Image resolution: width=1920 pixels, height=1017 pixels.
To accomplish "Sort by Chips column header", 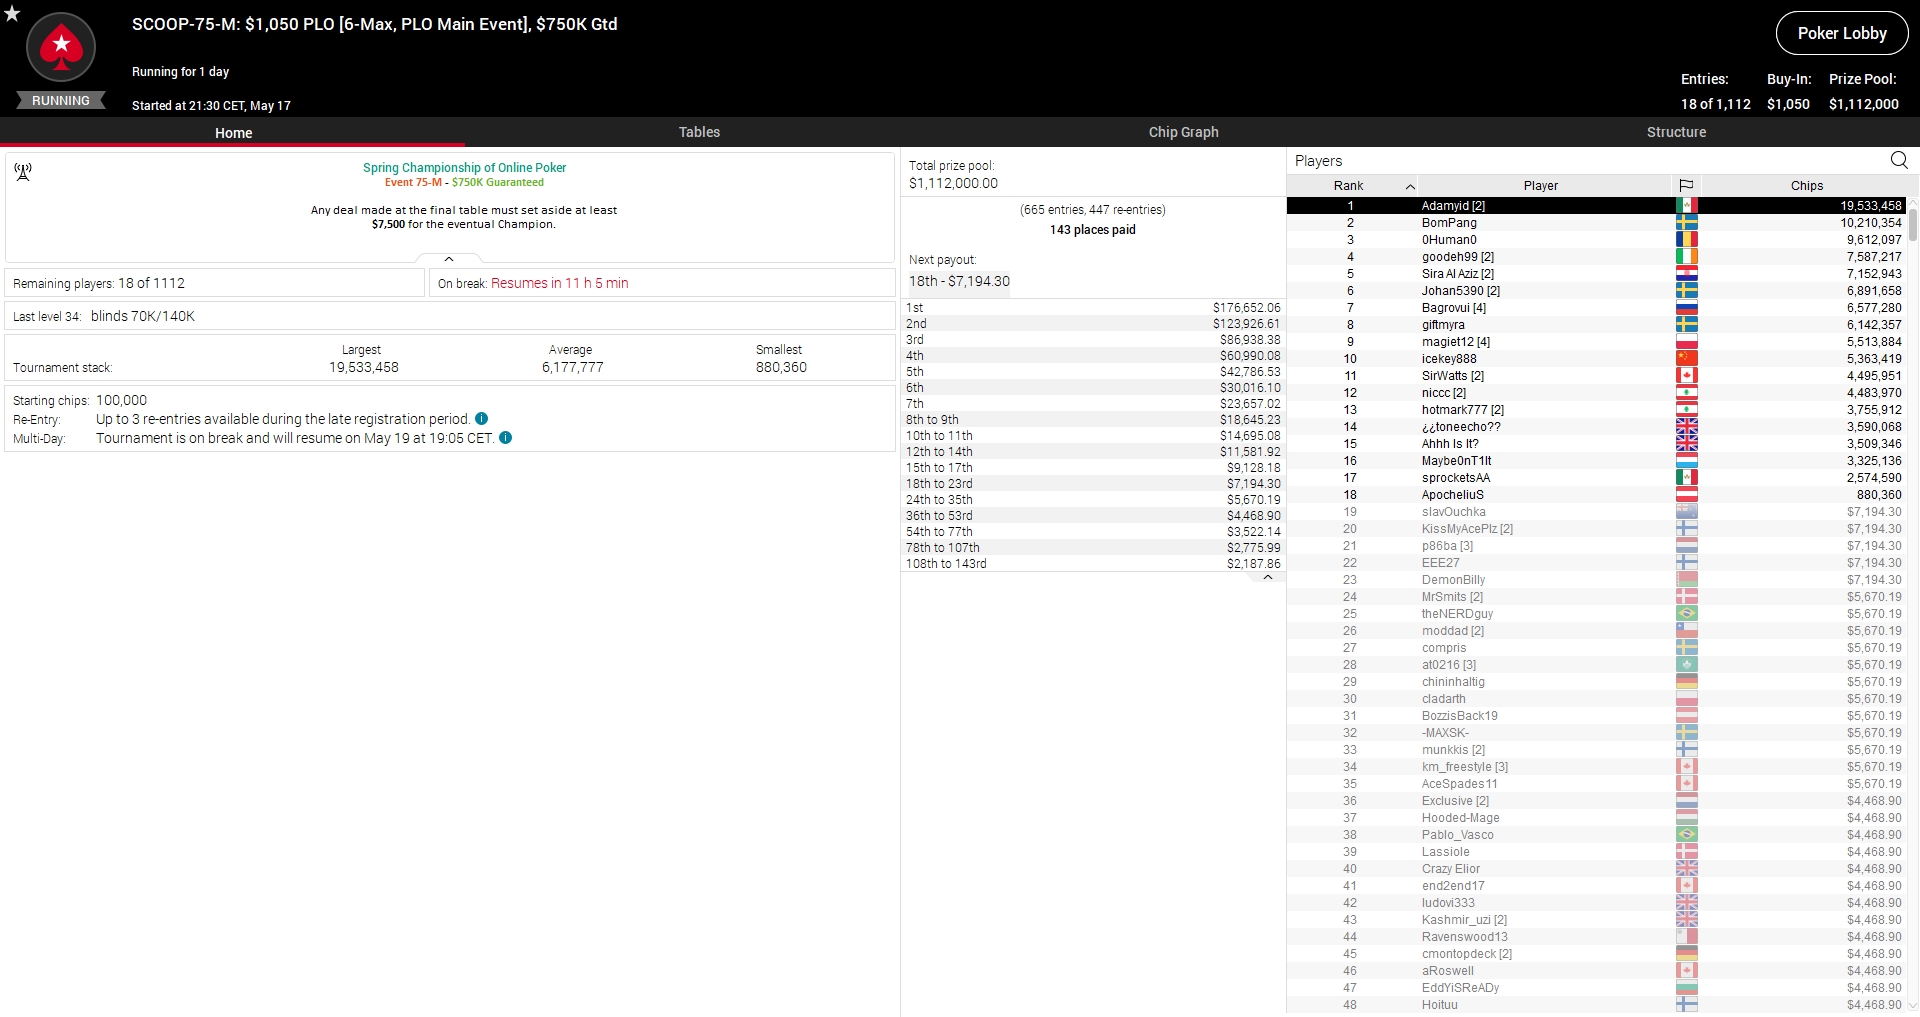I will tap(1806, 186).
